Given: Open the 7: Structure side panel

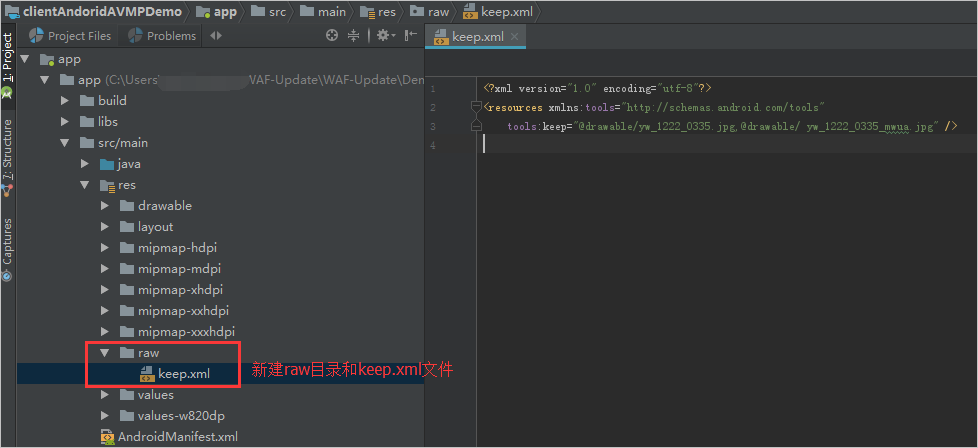Looking at the screenshot, I should pyautogui.click(x=7, y=157).
